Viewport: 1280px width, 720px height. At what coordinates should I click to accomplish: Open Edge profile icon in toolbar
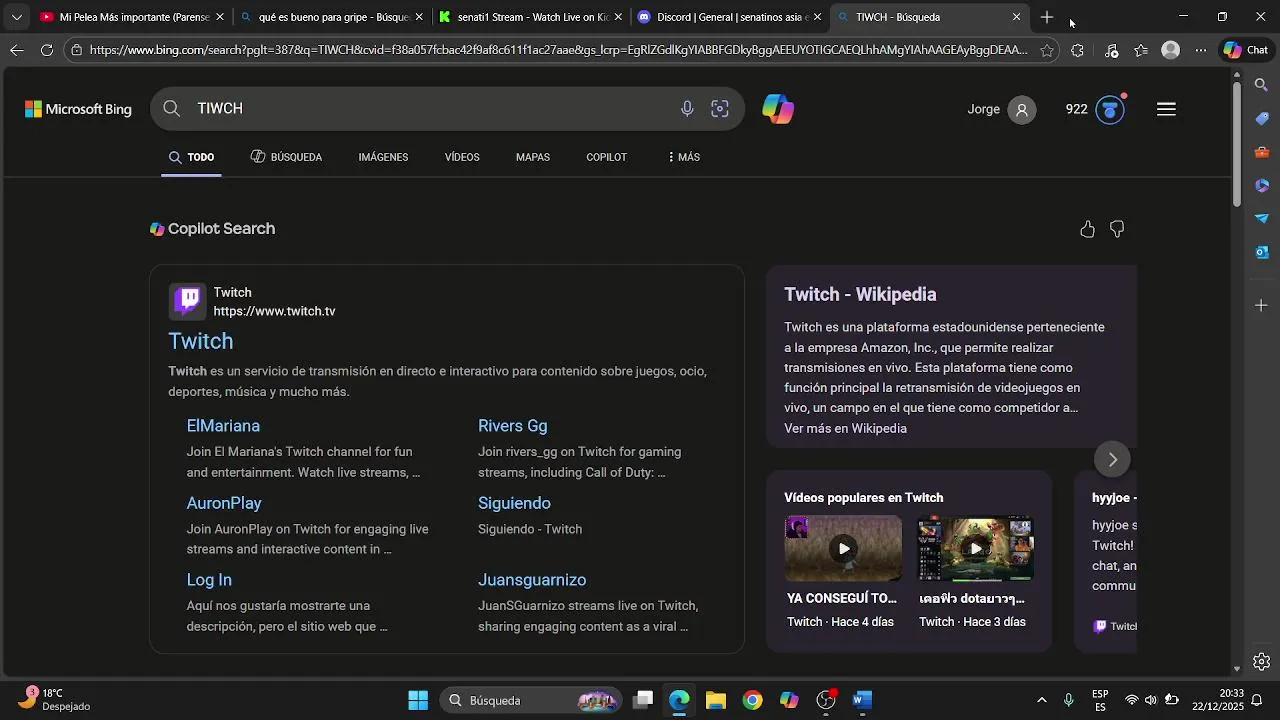point(1171,50)
